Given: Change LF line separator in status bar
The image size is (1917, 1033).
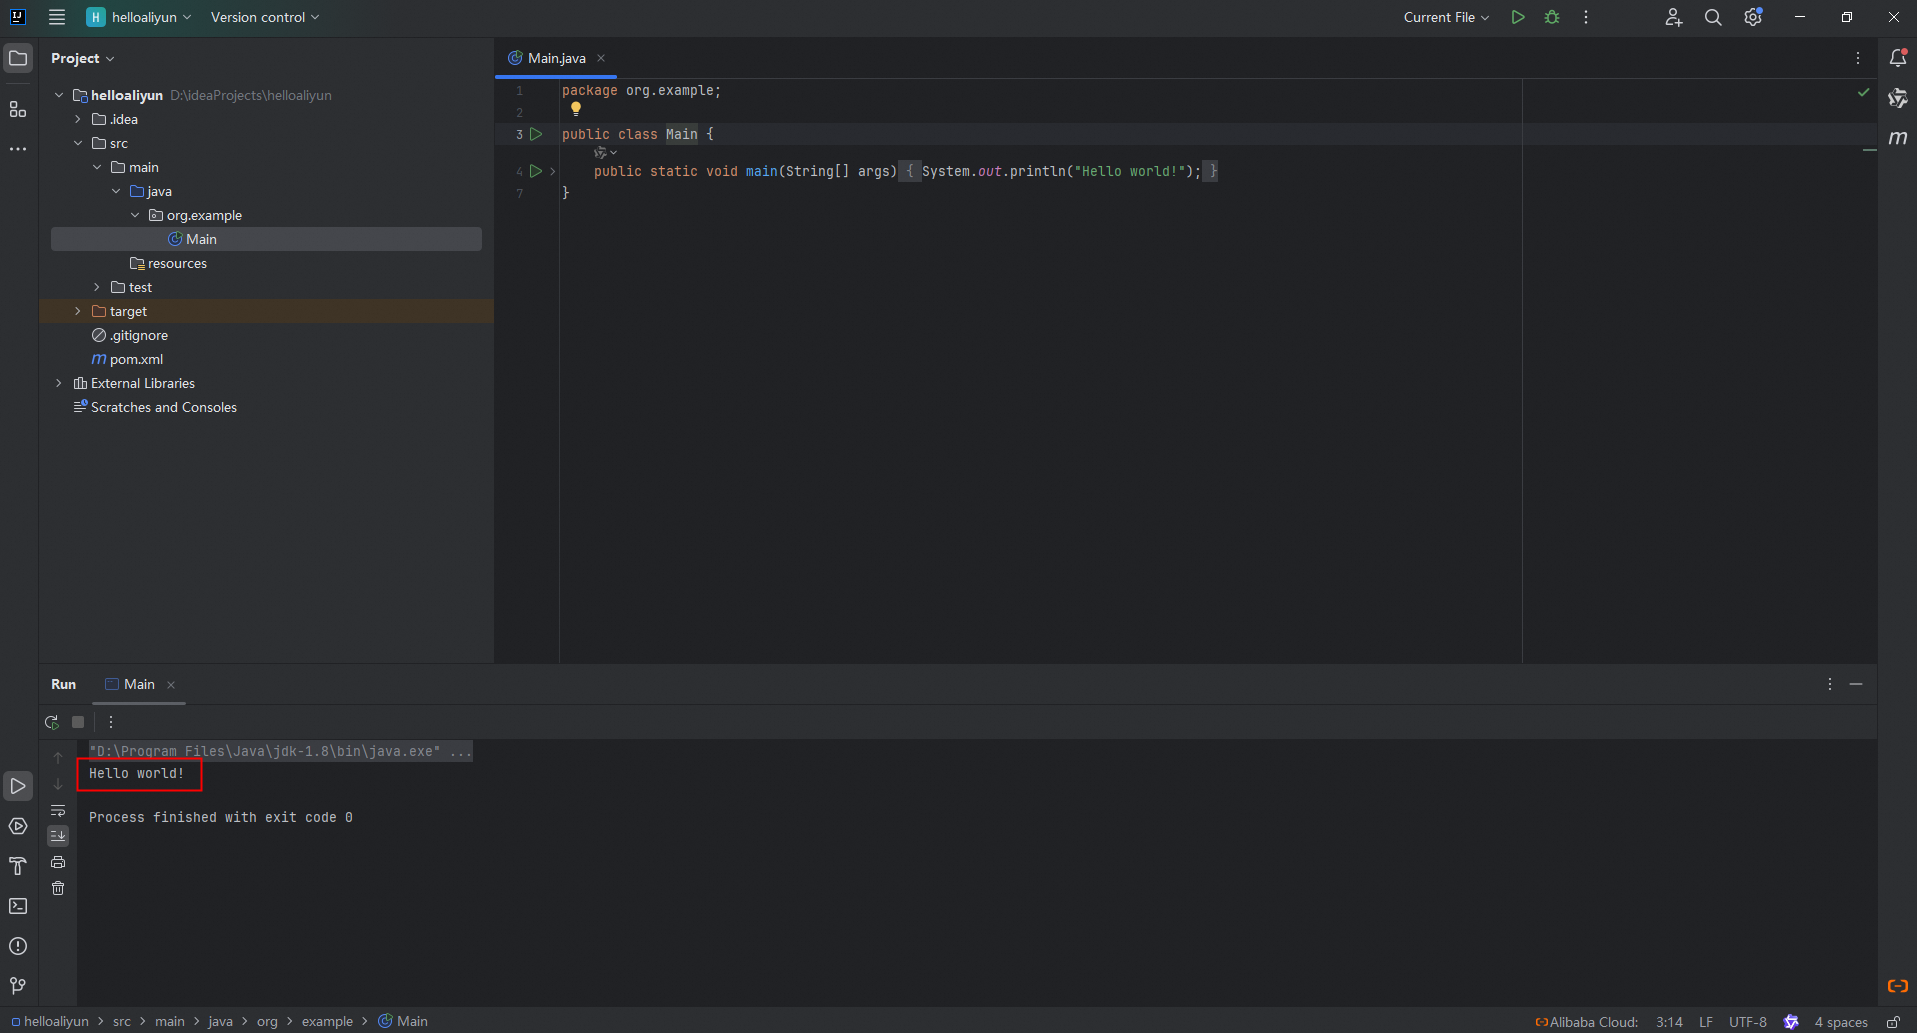Looking at the screenshot, I should [1706, 1022].
